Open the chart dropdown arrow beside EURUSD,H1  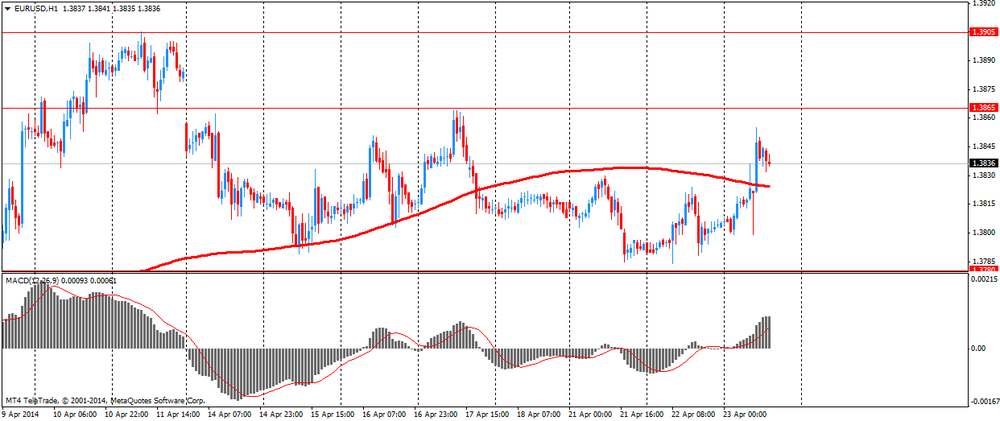point(8,8)
